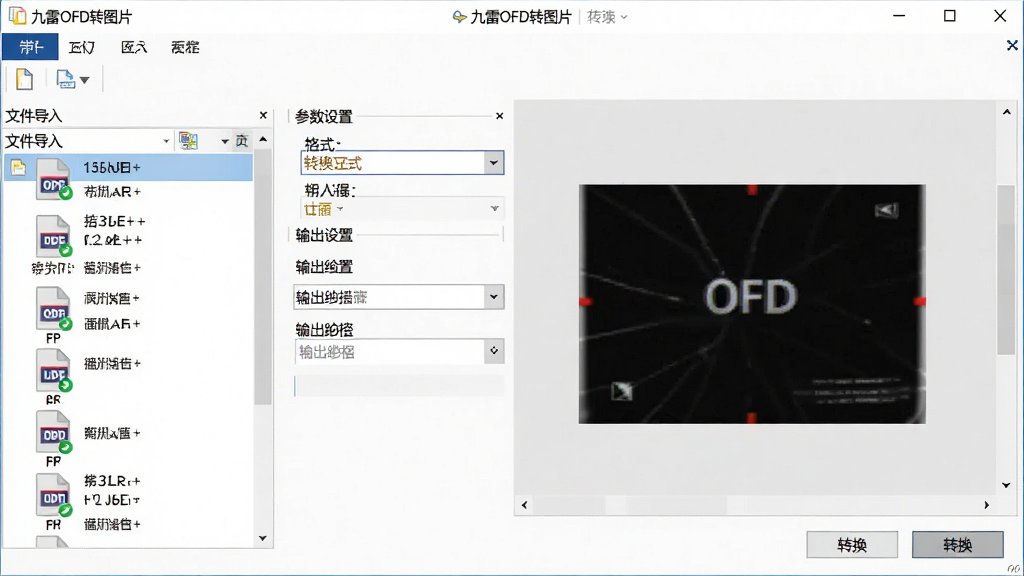This screenshot has width=1024, height=576.
Task: Select the second OFD file icon in list
Action: click(54, 236)
